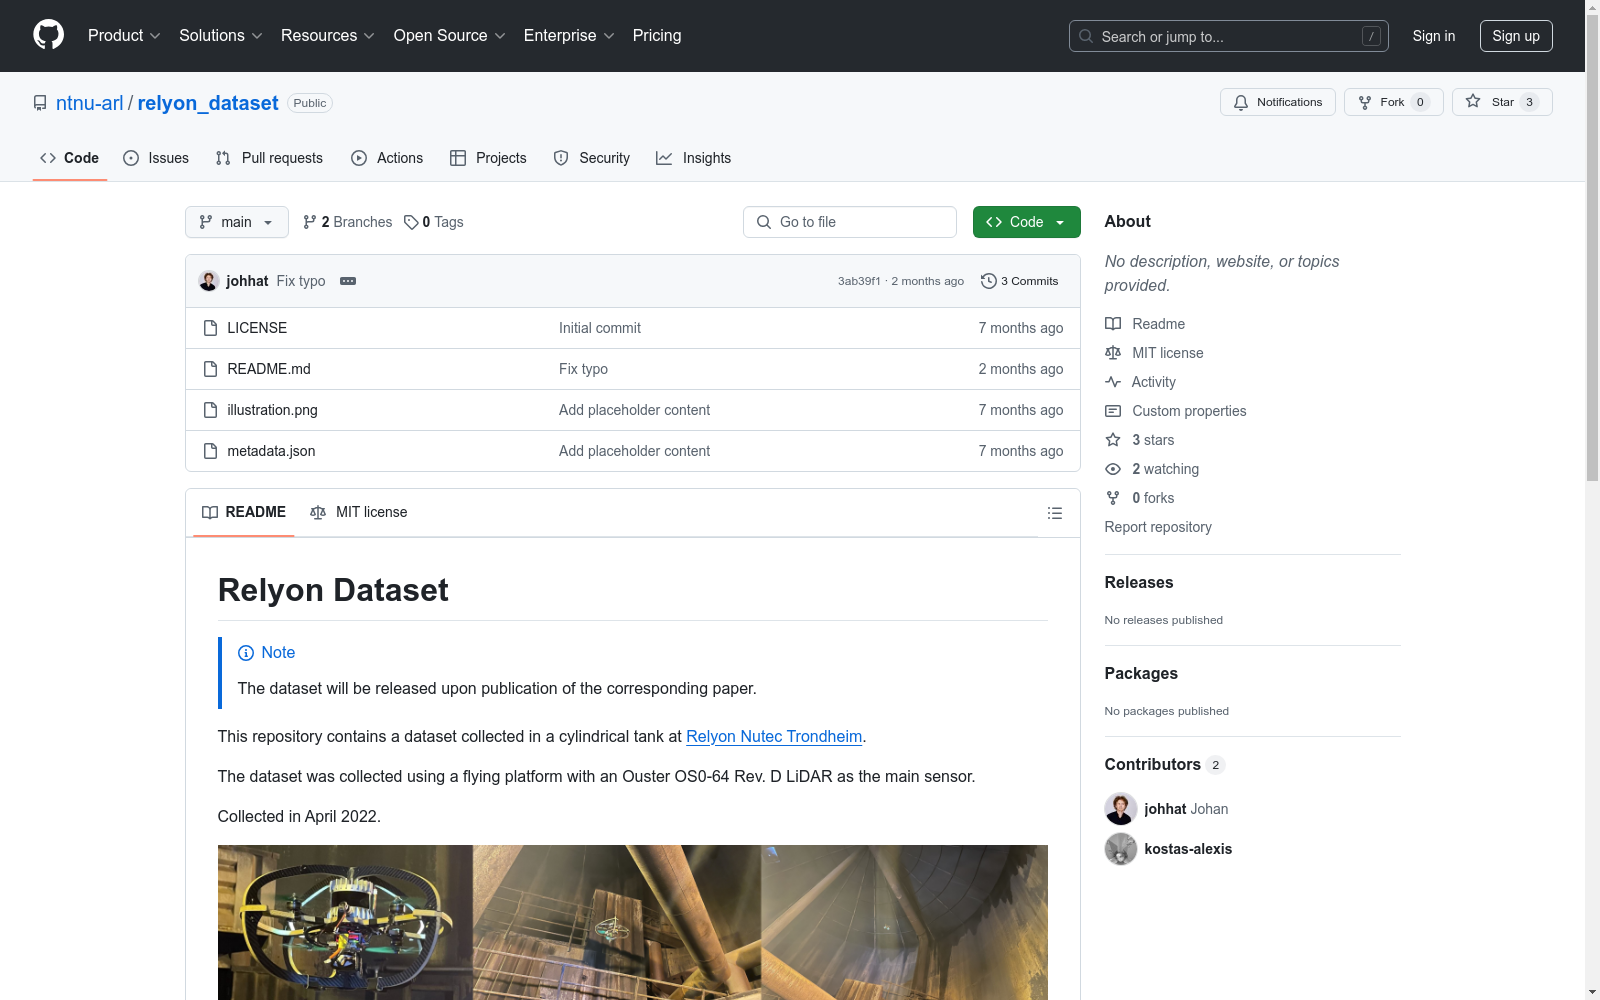This screenshot has width=1600, height=1000.
Task: Click the watching eye icon
Action: click(1113, 469)
